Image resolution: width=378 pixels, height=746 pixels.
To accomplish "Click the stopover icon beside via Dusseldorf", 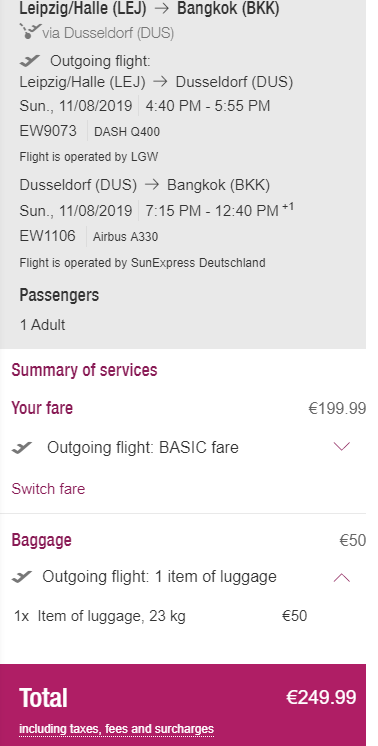I will pyautogui.click(x=29, y=32).
